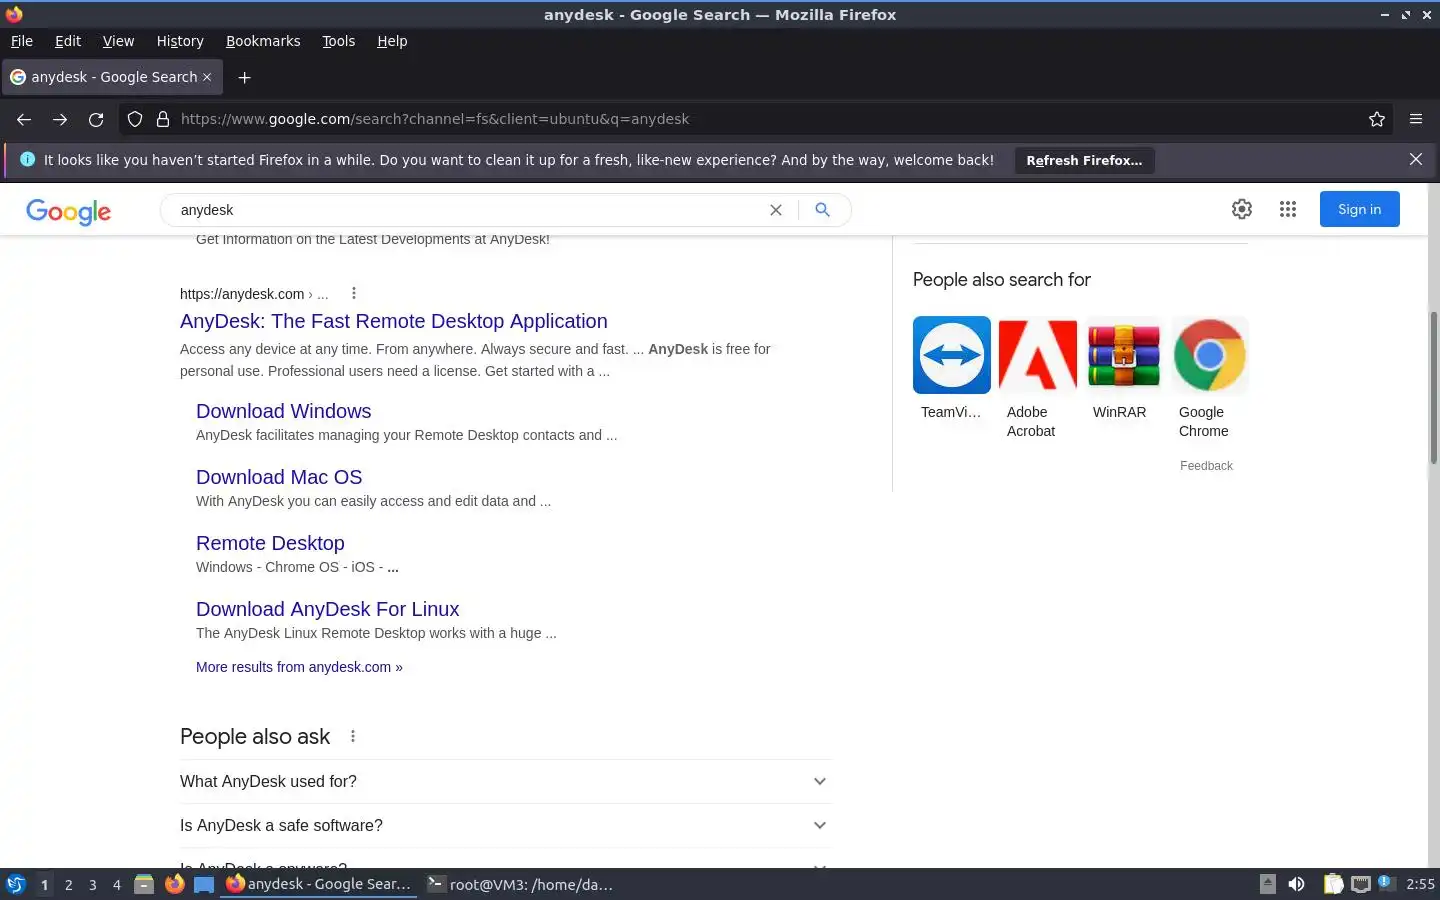Click the update notifier tray icon
1440x900 pixels.
pyautogui.click(x=1385, y=883)
